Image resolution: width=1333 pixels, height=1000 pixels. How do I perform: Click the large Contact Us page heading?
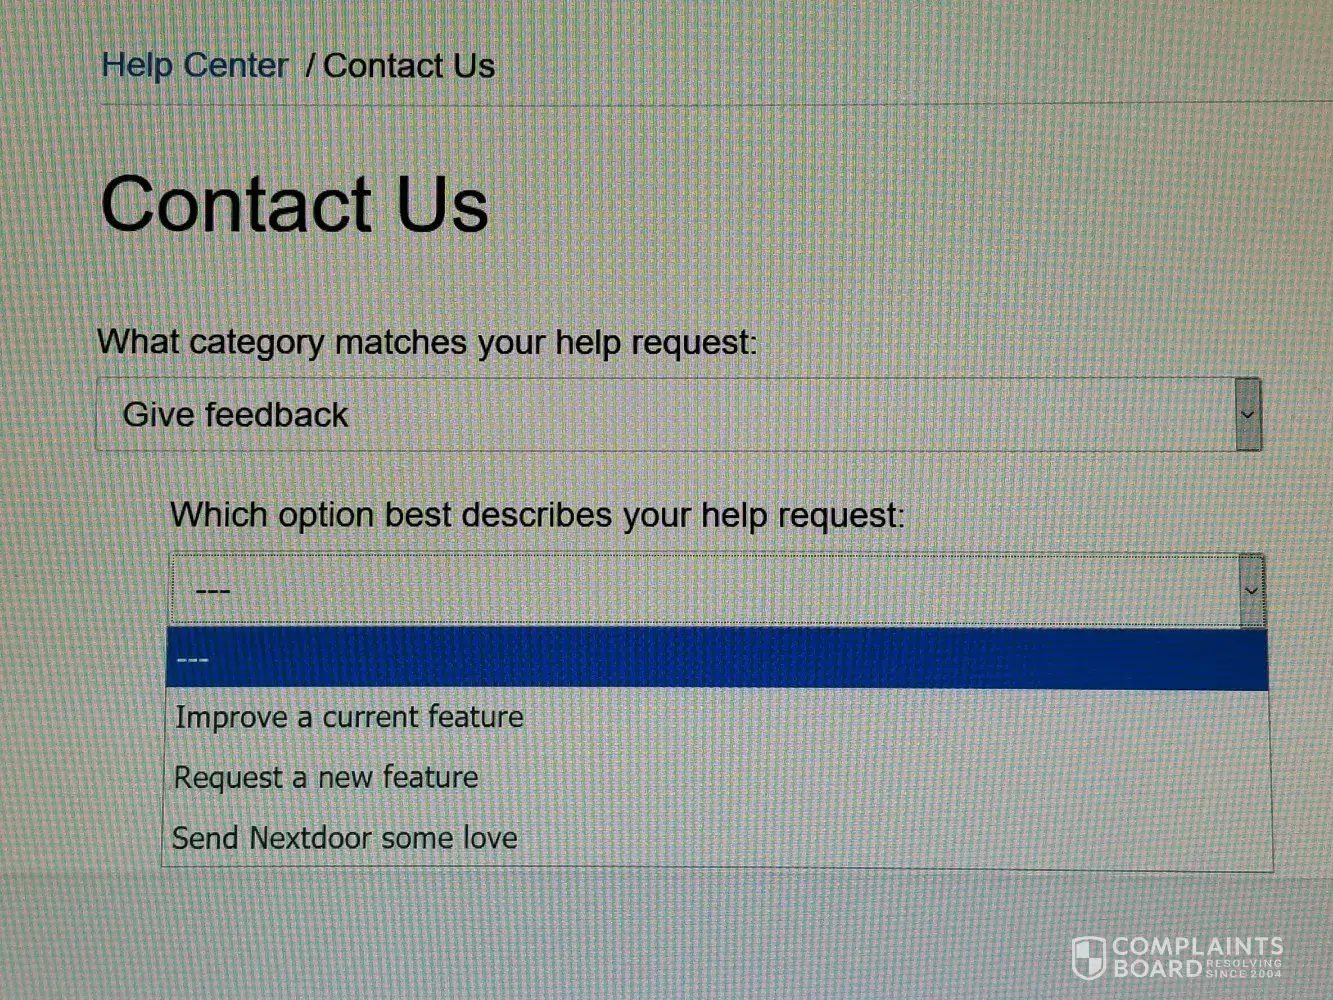(294, 204)
